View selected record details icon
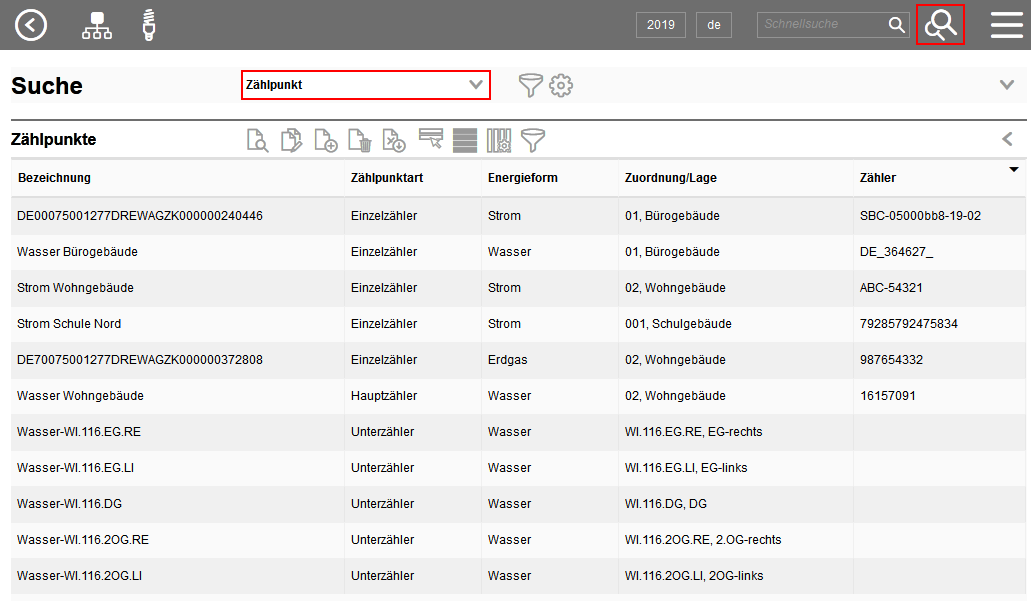Viewport: 1031px width, 601px height. tap(258, 140)
